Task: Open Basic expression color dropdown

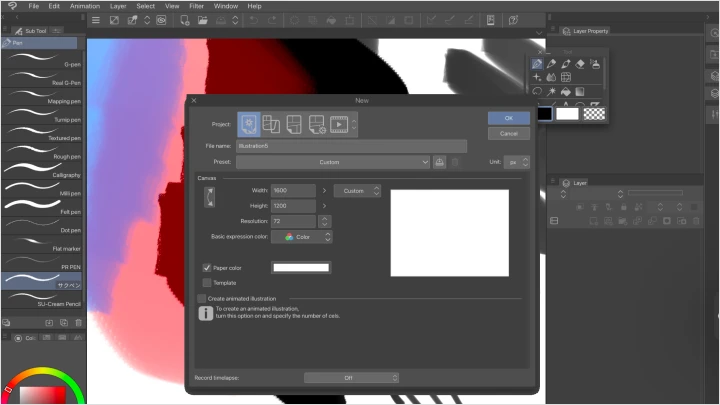Action: 302,237
